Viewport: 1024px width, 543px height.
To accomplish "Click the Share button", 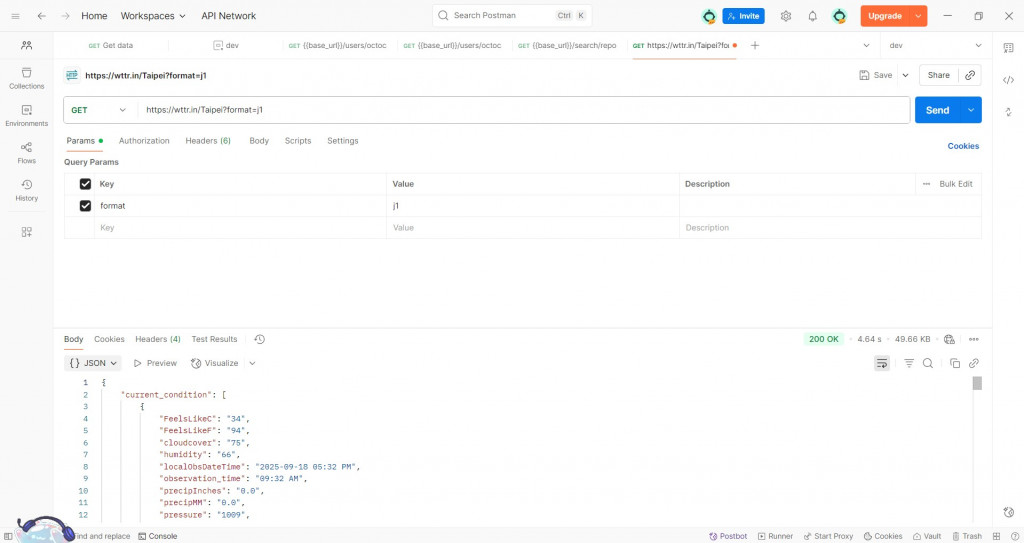I will [938, 75].
